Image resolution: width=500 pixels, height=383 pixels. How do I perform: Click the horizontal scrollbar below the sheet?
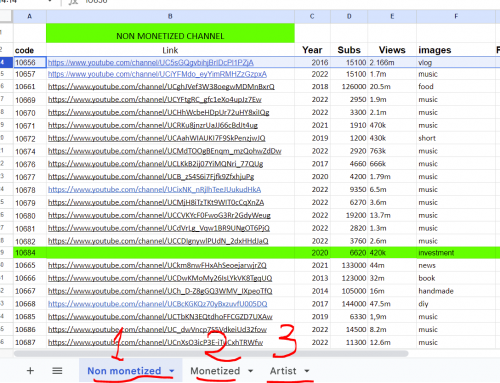pos(211,353)
